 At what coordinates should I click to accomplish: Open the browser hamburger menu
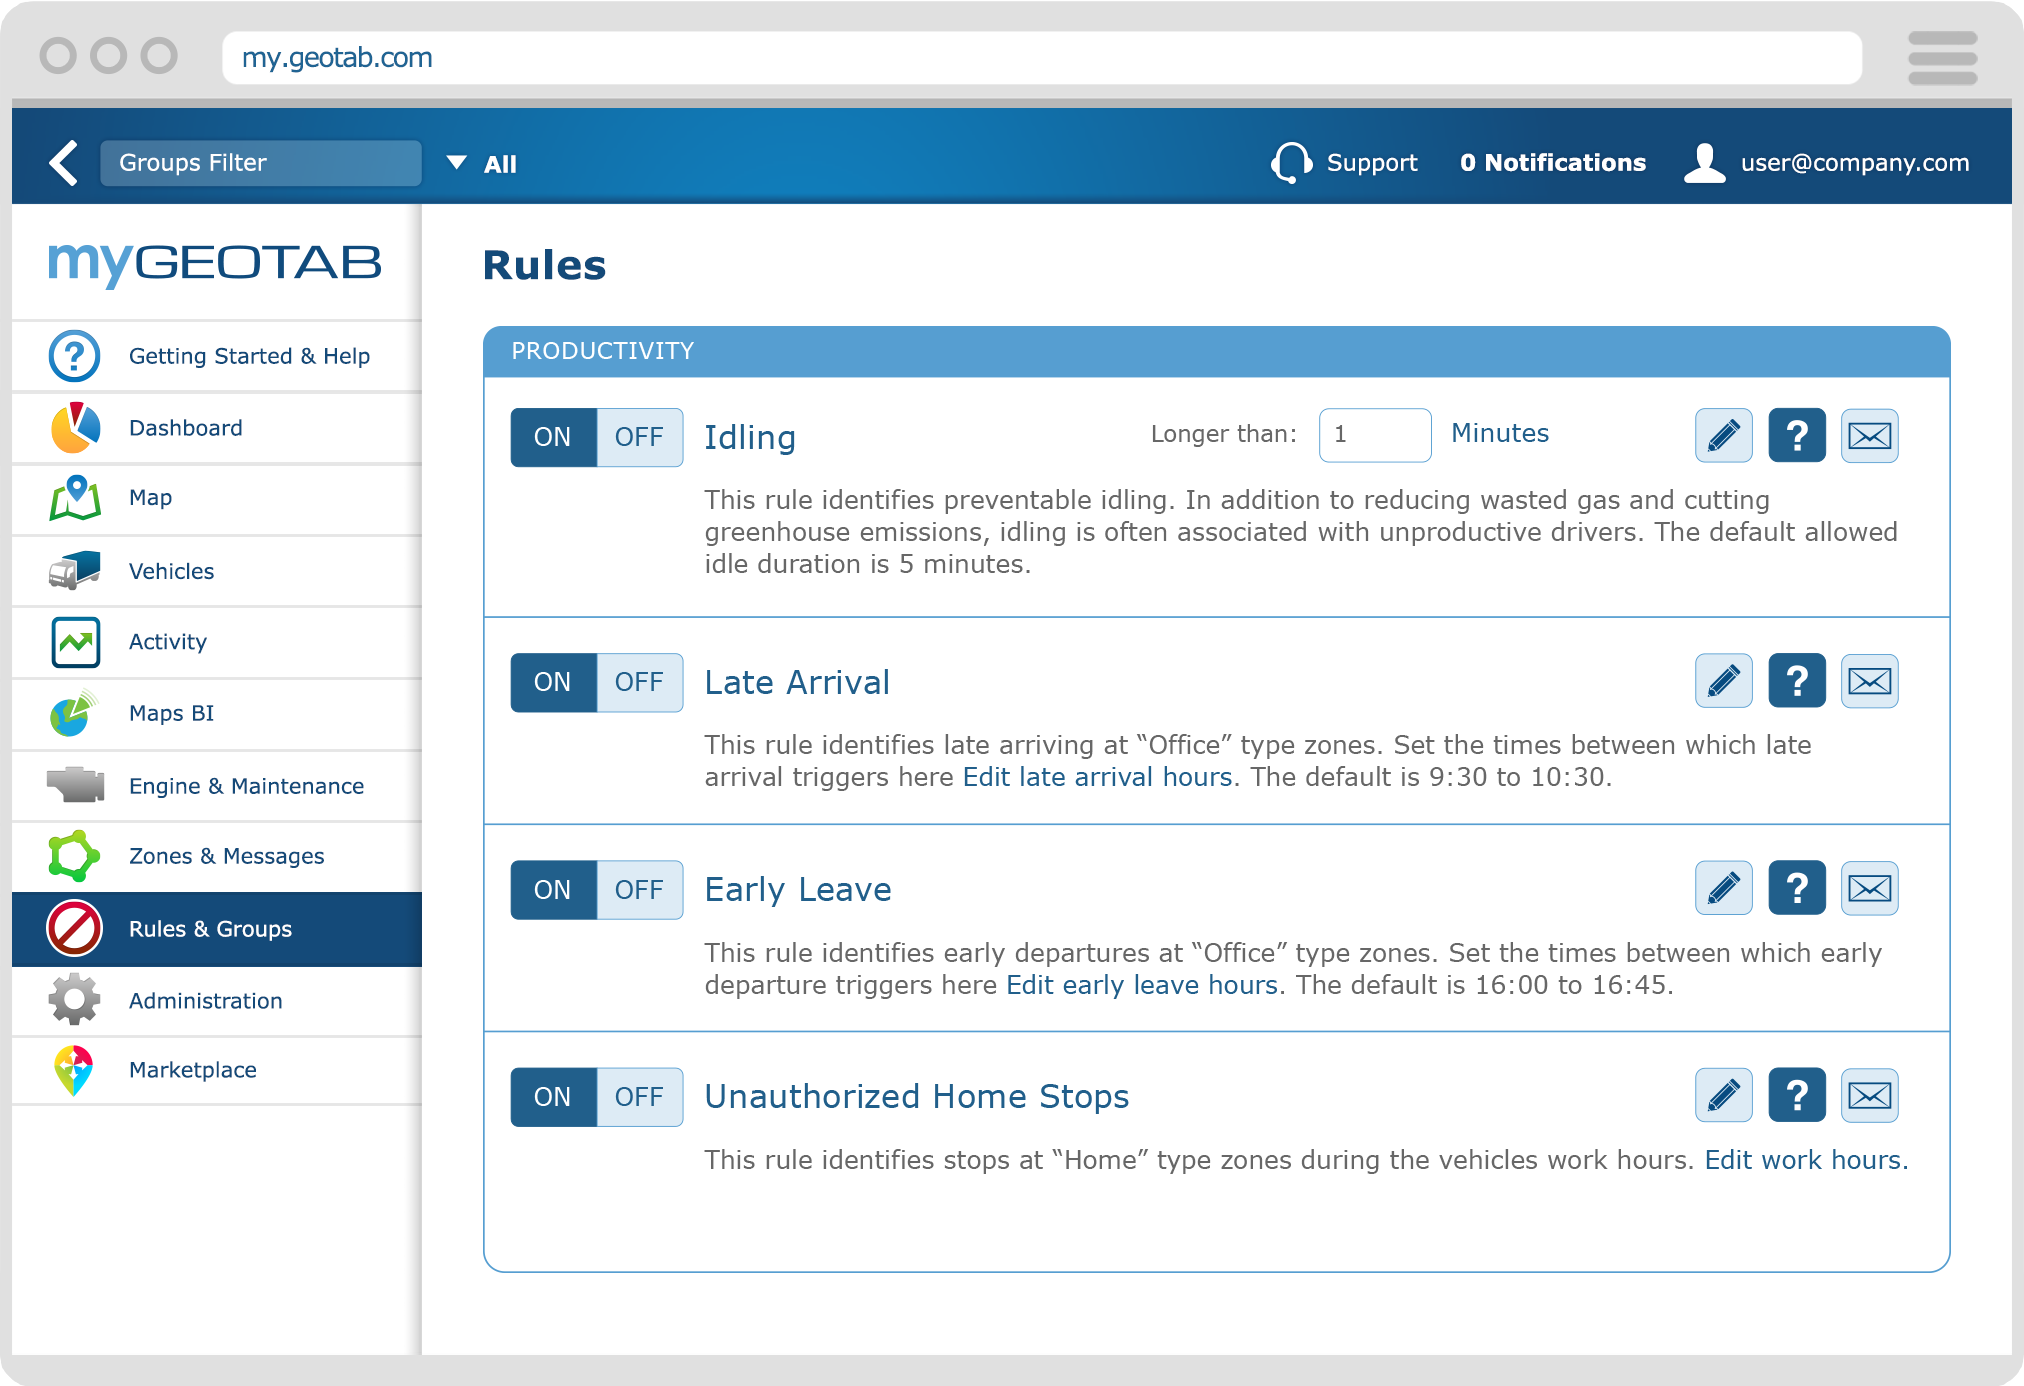[x=1943, y=58]
